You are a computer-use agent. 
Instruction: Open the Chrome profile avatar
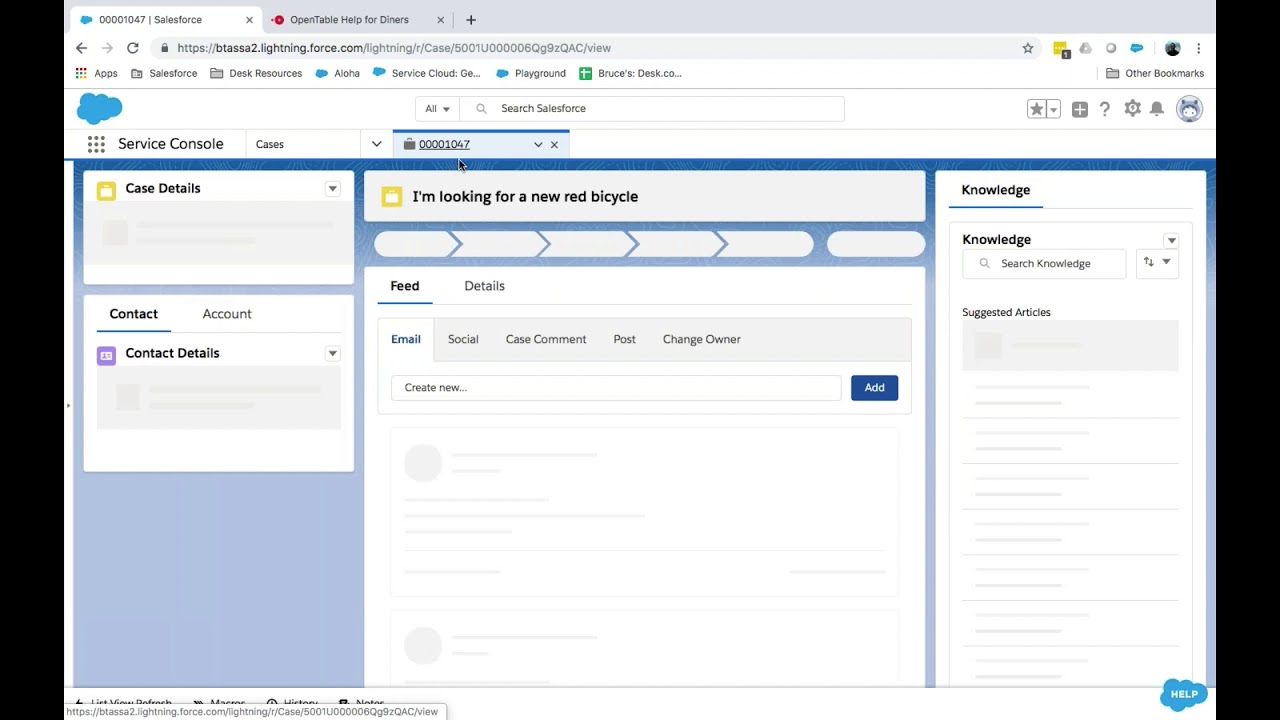click(1173, 48)
